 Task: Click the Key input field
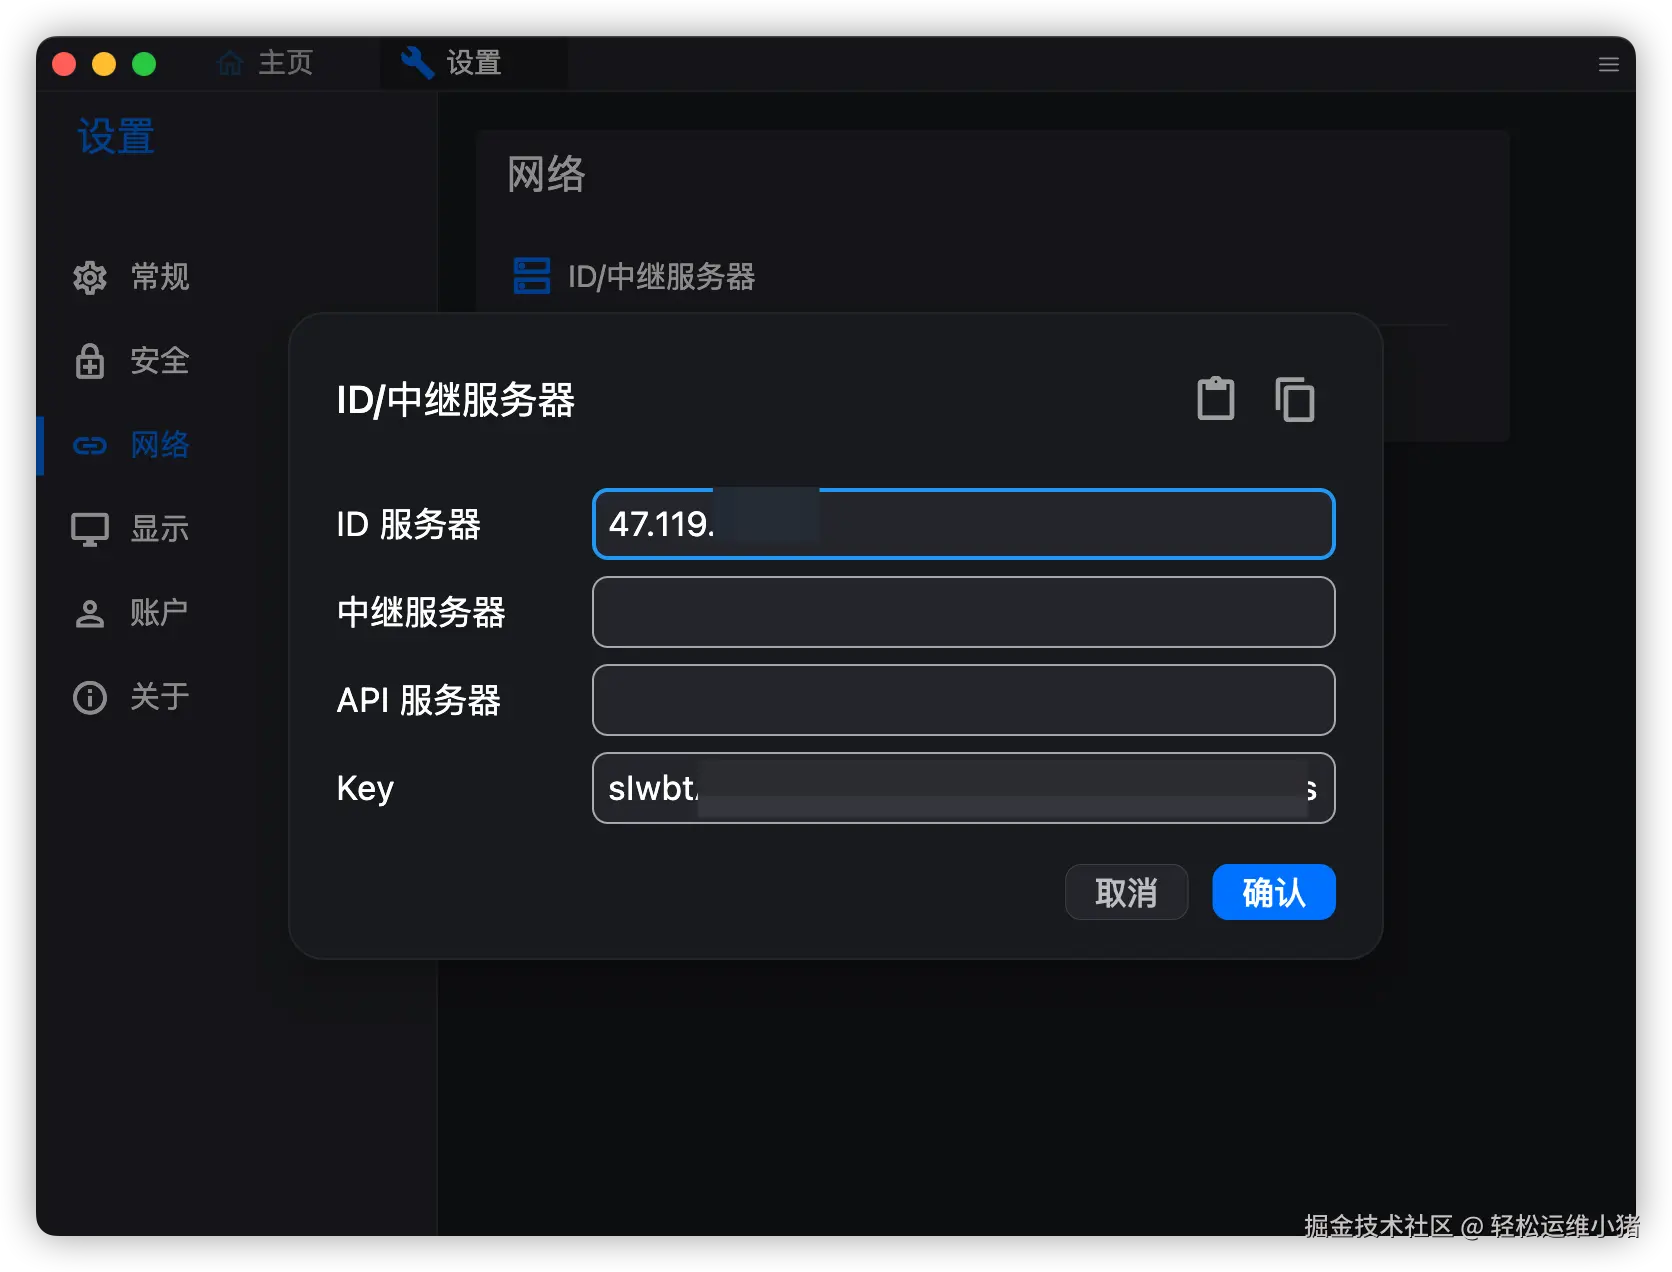(x=964, y=788)
